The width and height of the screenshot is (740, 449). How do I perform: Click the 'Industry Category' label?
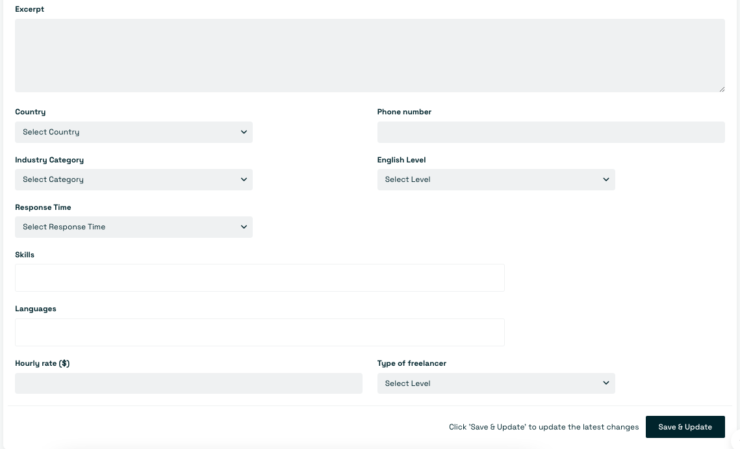click(49, 160)
